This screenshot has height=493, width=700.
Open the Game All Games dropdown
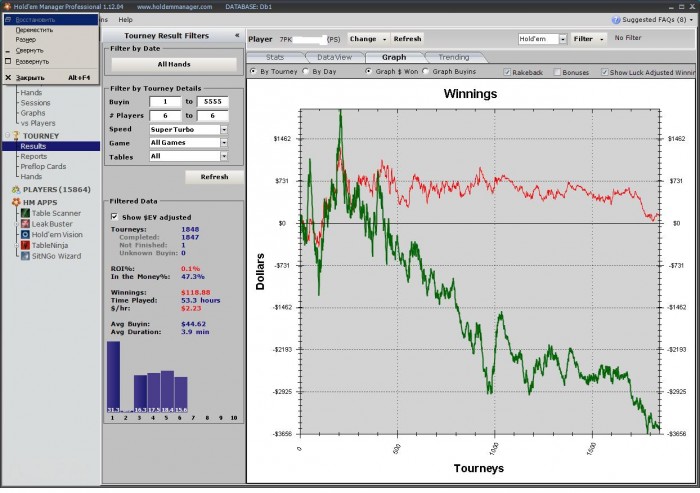pyautogui.click(x=224, y=143)
